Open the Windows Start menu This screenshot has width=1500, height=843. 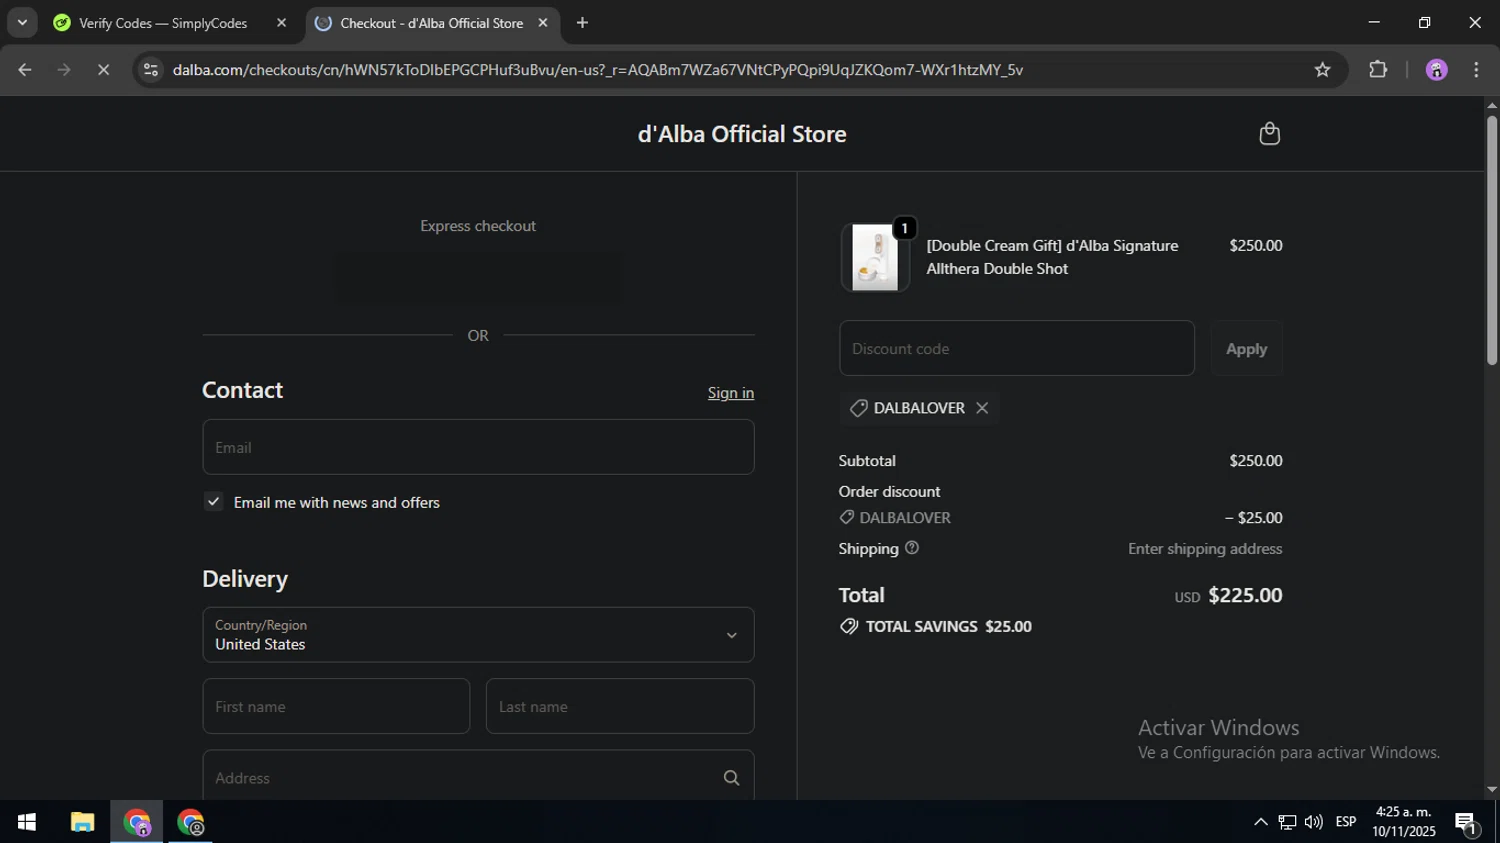pos(27,823)
